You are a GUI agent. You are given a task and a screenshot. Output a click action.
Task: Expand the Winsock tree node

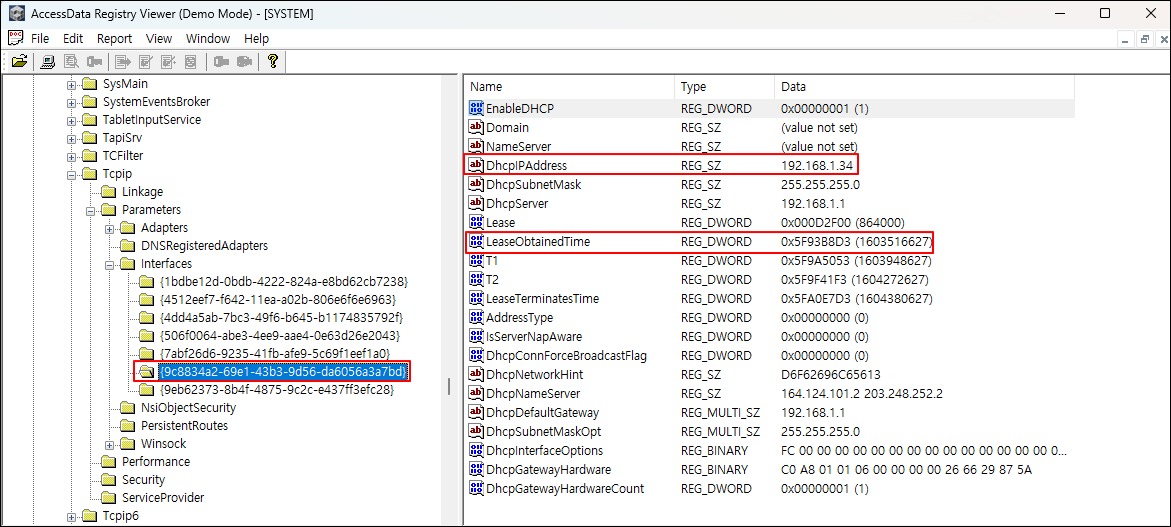109,443
